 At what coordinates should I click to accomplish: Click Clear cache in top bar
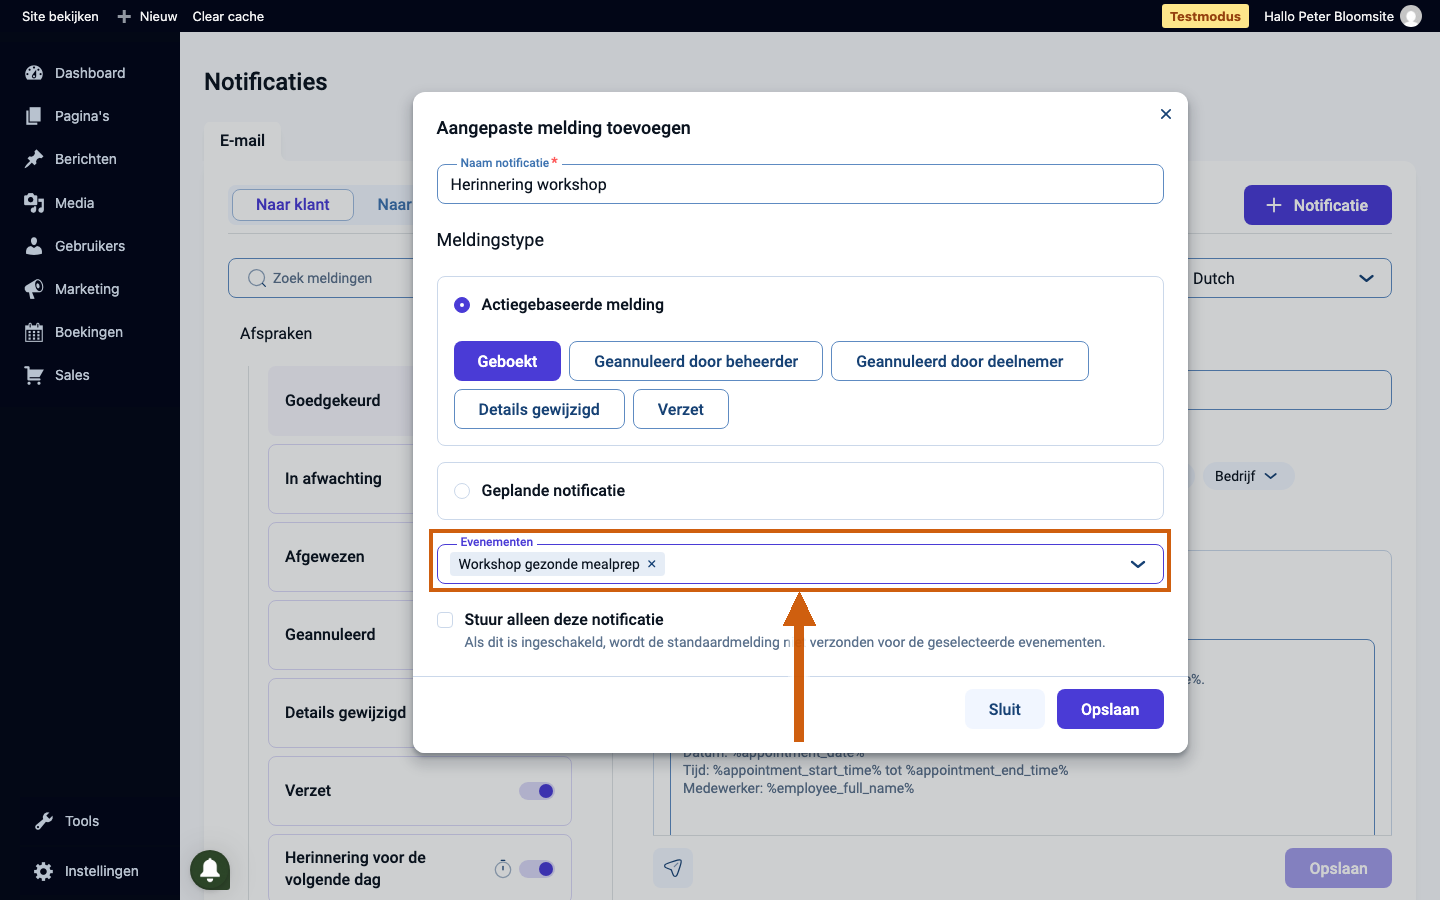point(228,16)
